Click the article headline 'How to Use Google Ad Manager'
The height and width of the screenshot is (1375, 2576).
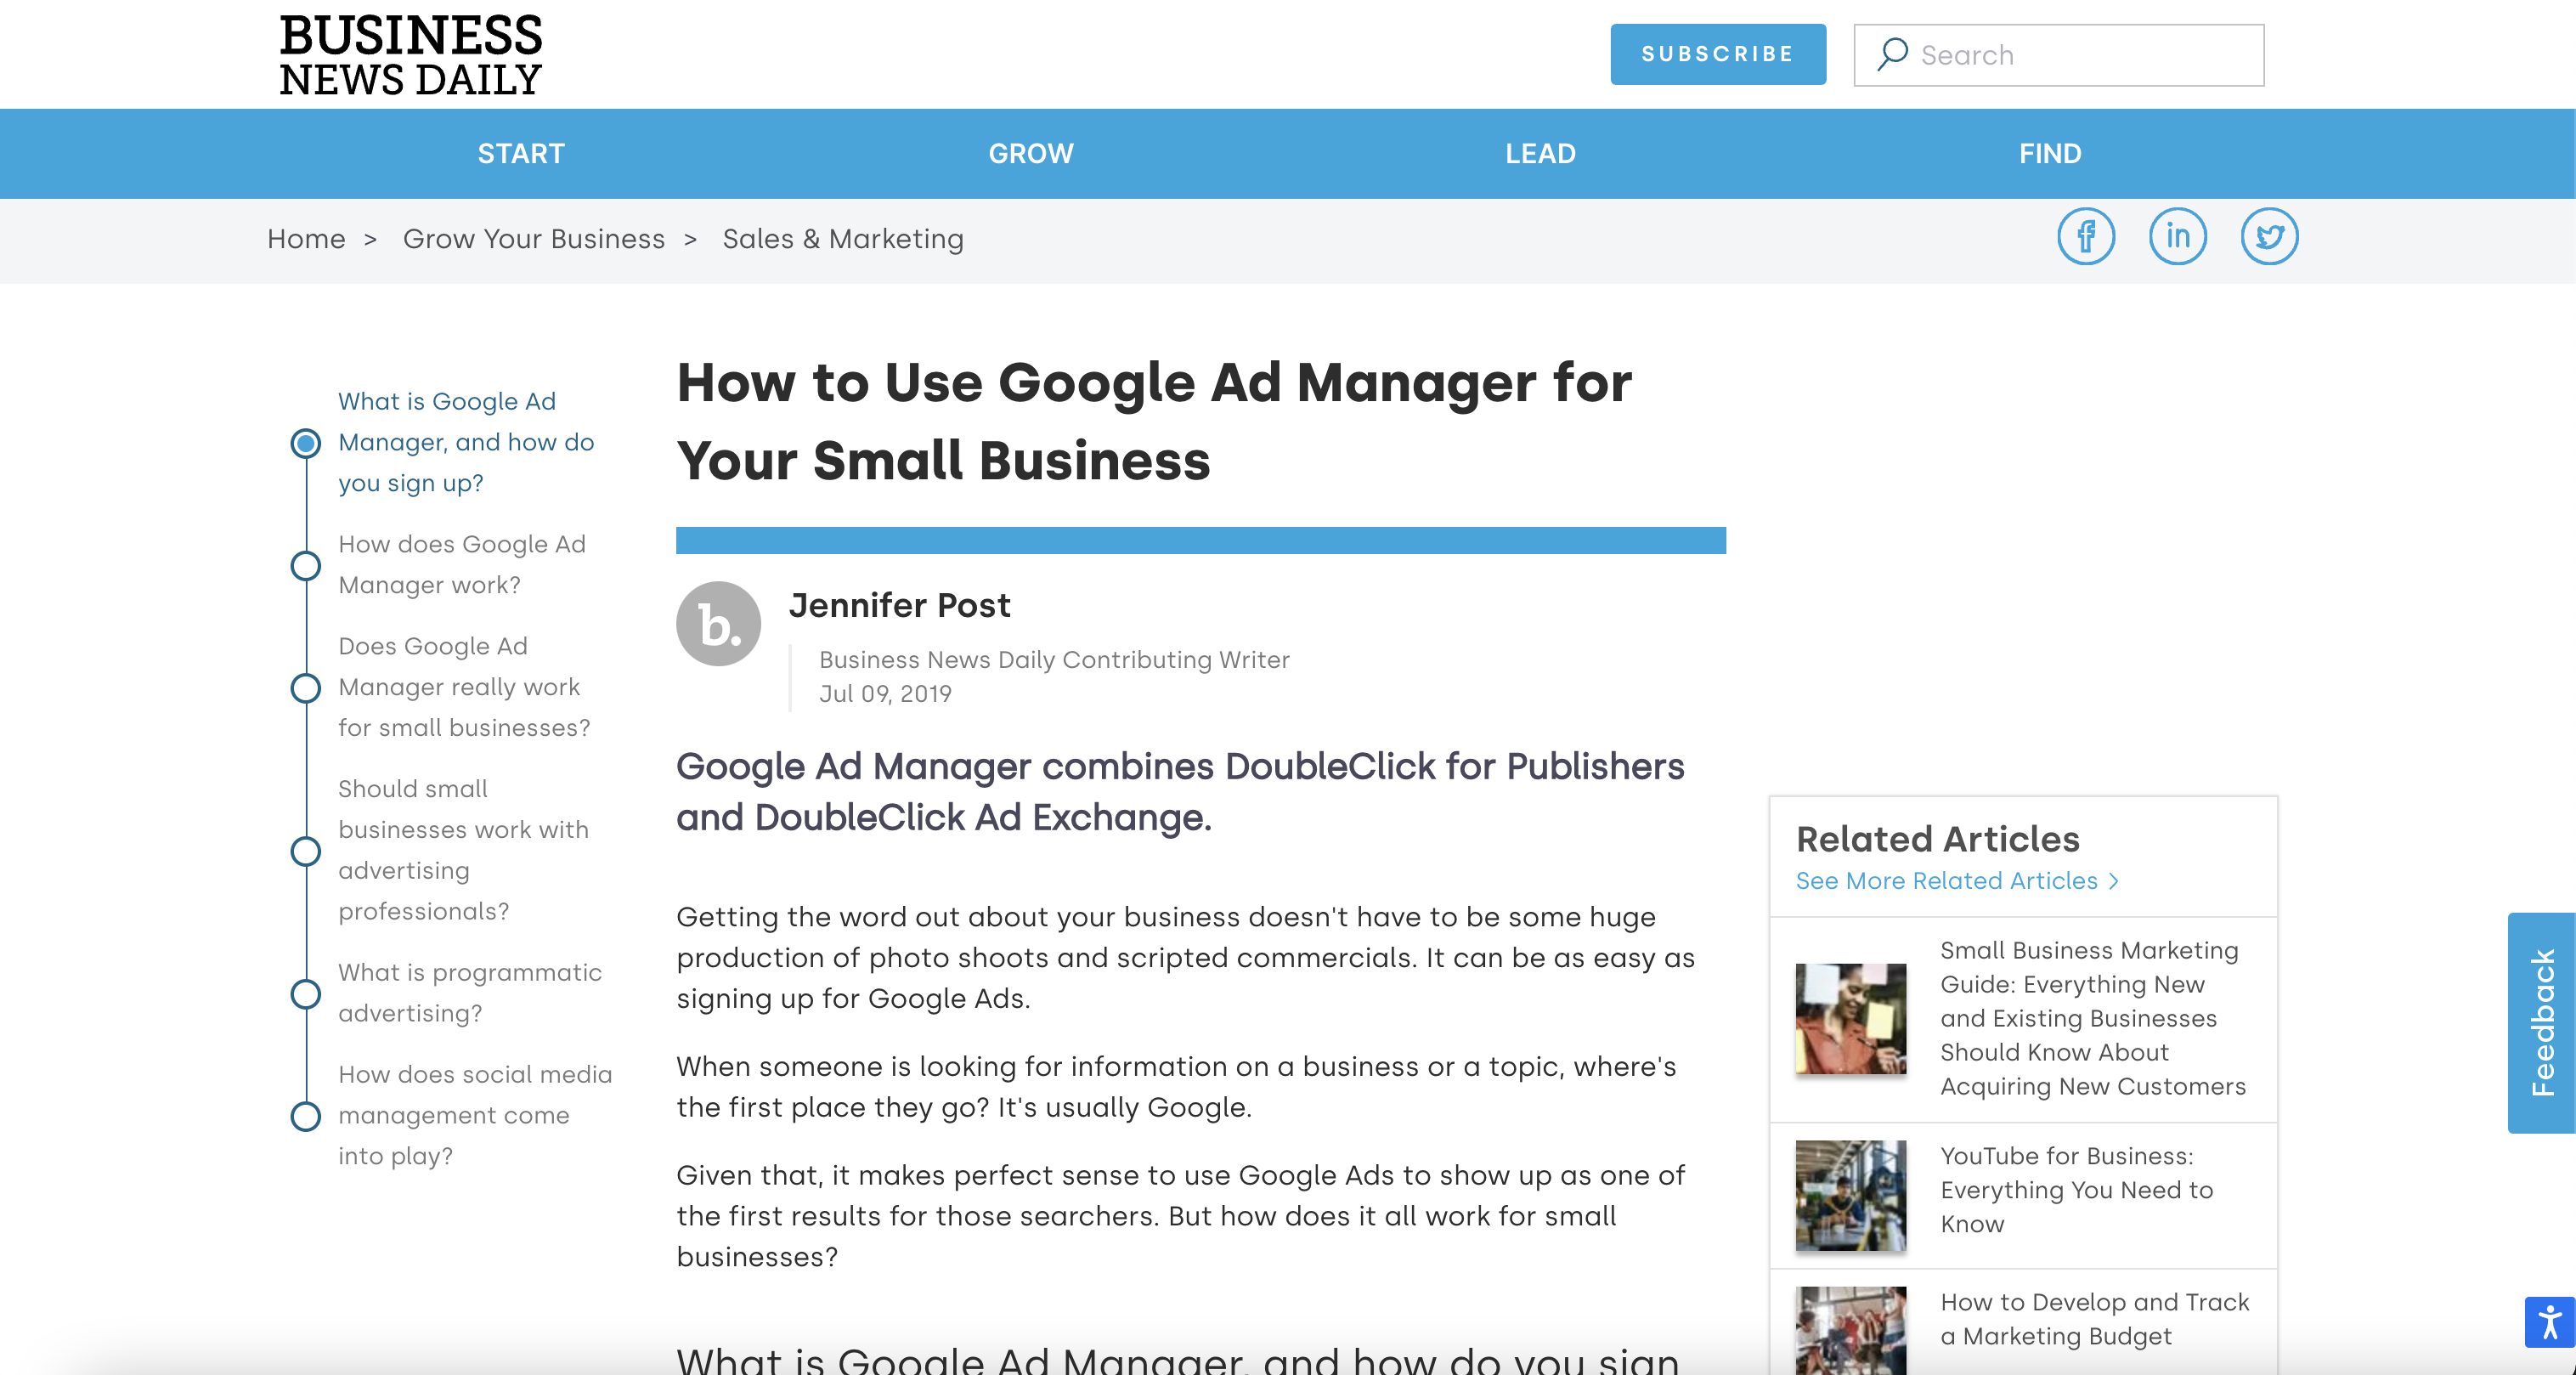click(1154, 422)
